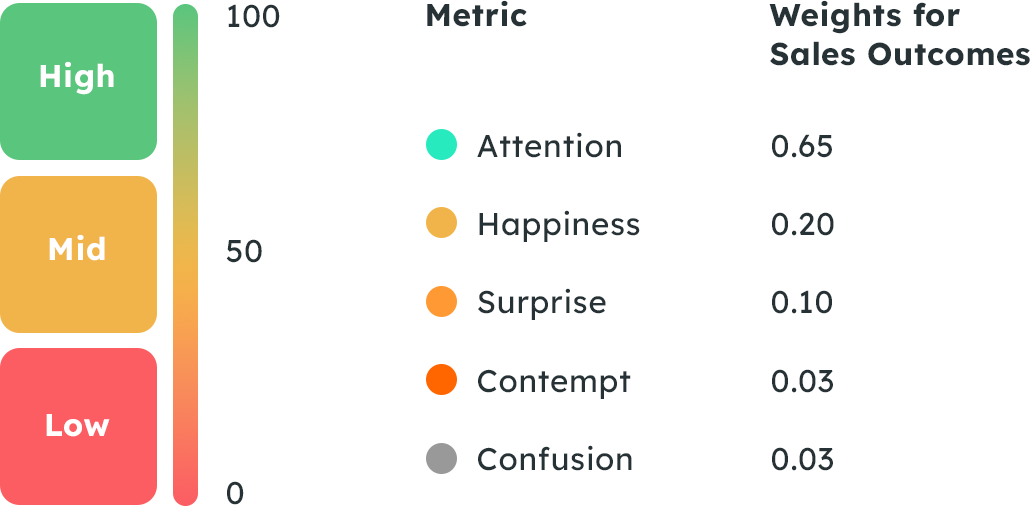Click the Weights for Sales Outcomes header
This screenshot has width=1030, height=506.
tap(899, 35)
